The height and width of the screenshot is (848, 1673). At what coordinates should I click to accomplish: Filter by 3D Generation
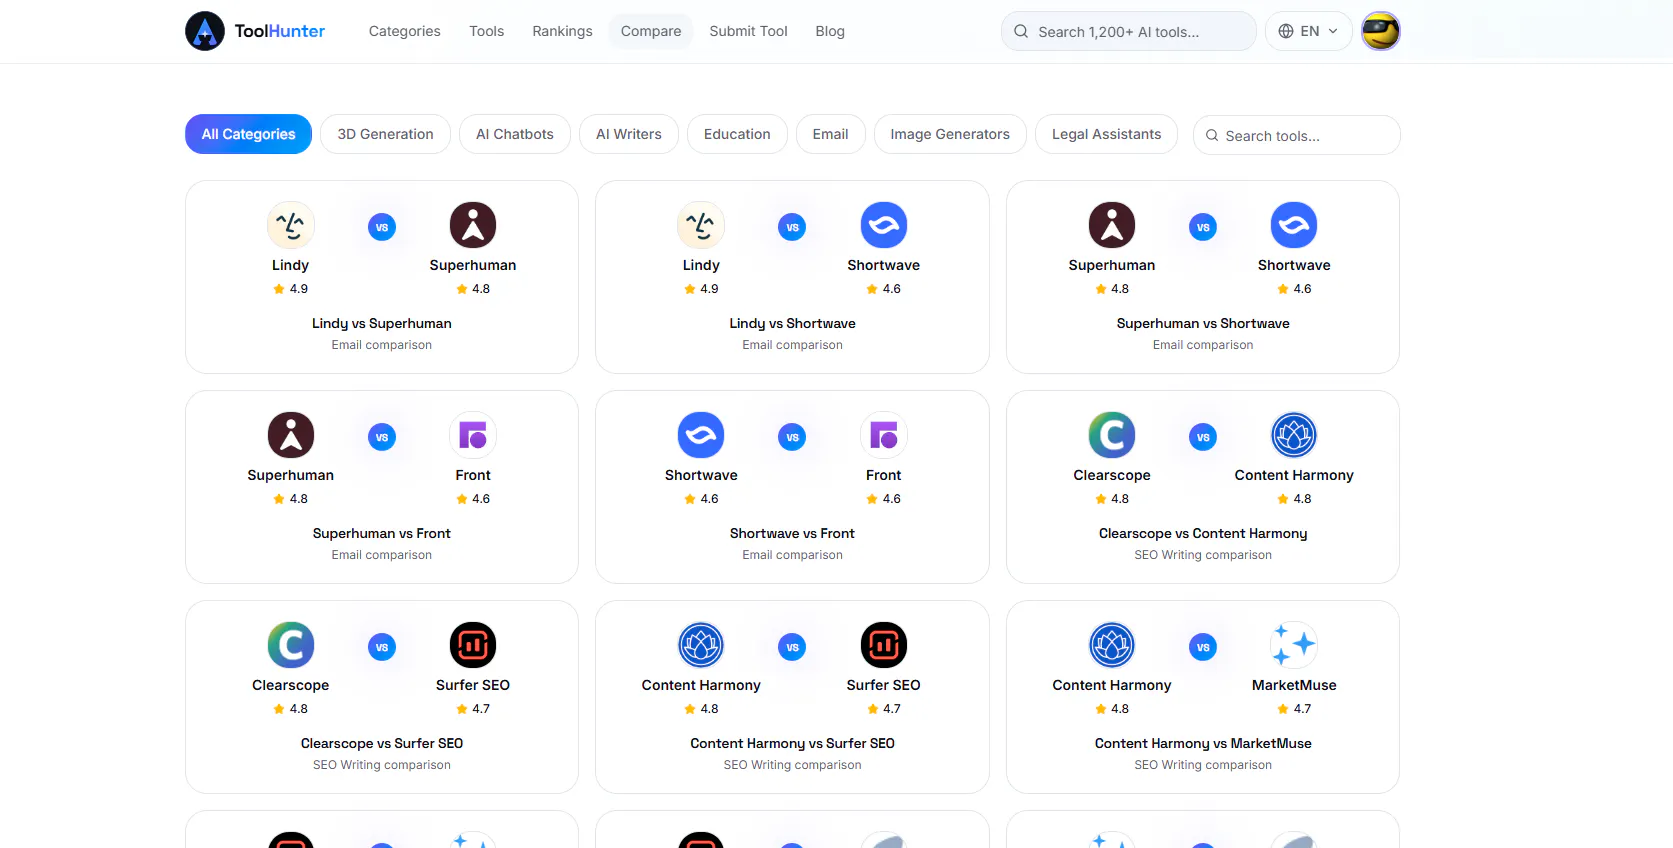(x=385, y=134)
